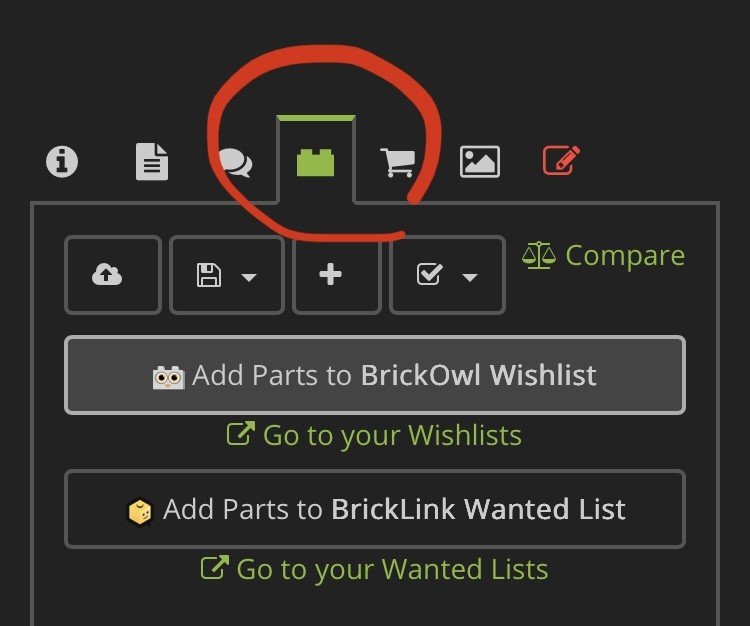The image size is (750, 626).
Task: Open the shopping cart buy tab
Action: (x=397, y=163)
